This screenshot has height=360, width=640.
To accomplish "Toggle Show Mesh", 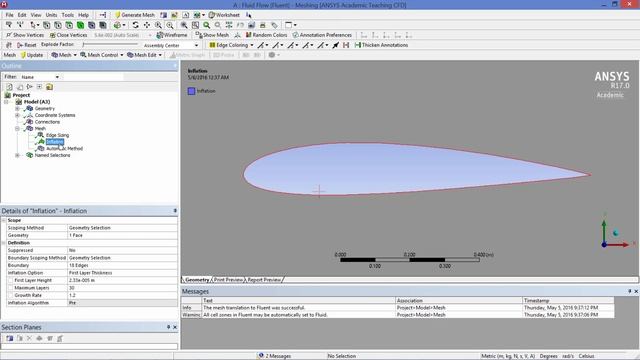I will (x=212, y=35).
